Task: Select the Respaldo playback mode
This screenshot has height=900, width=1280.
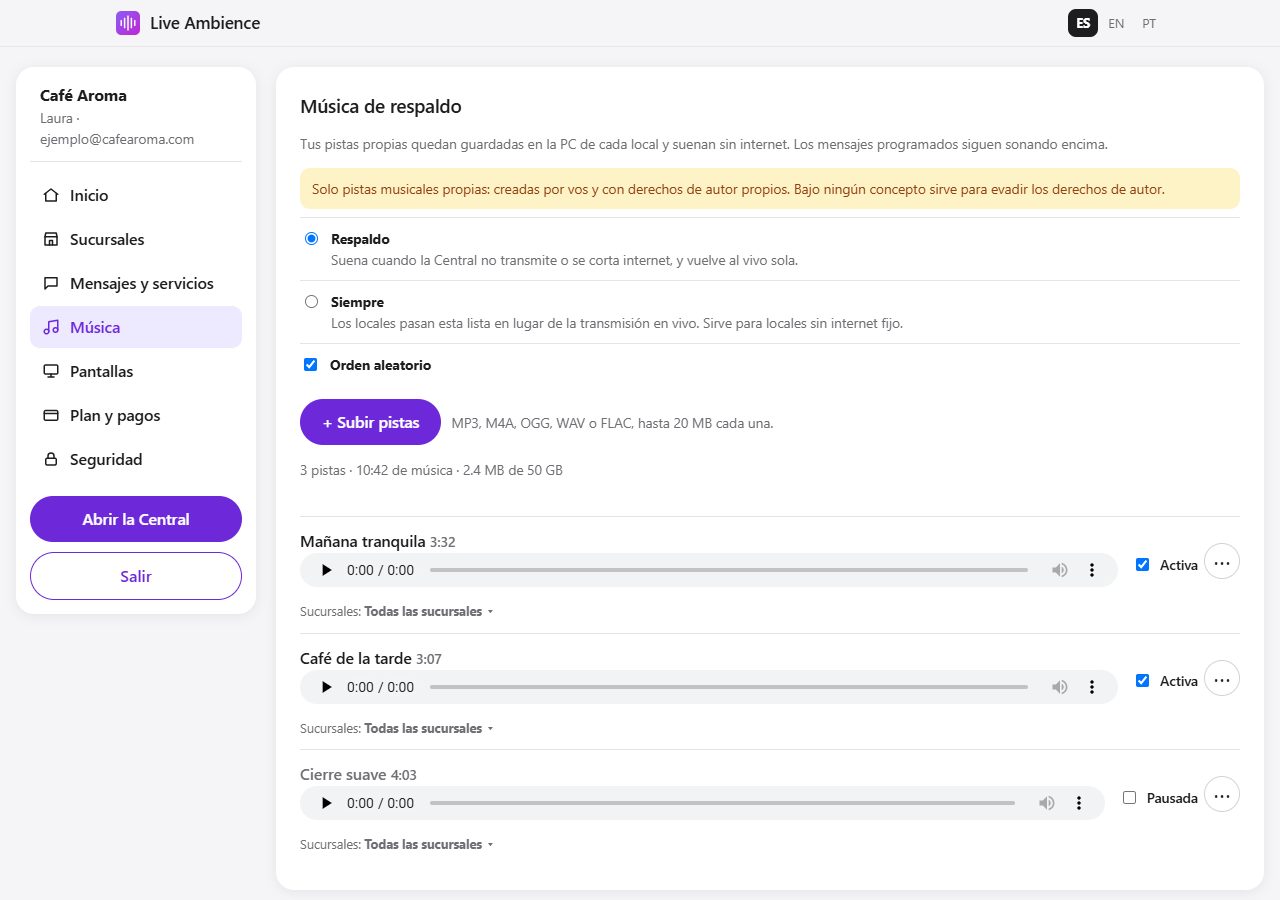Action: [x=311, y=239]
